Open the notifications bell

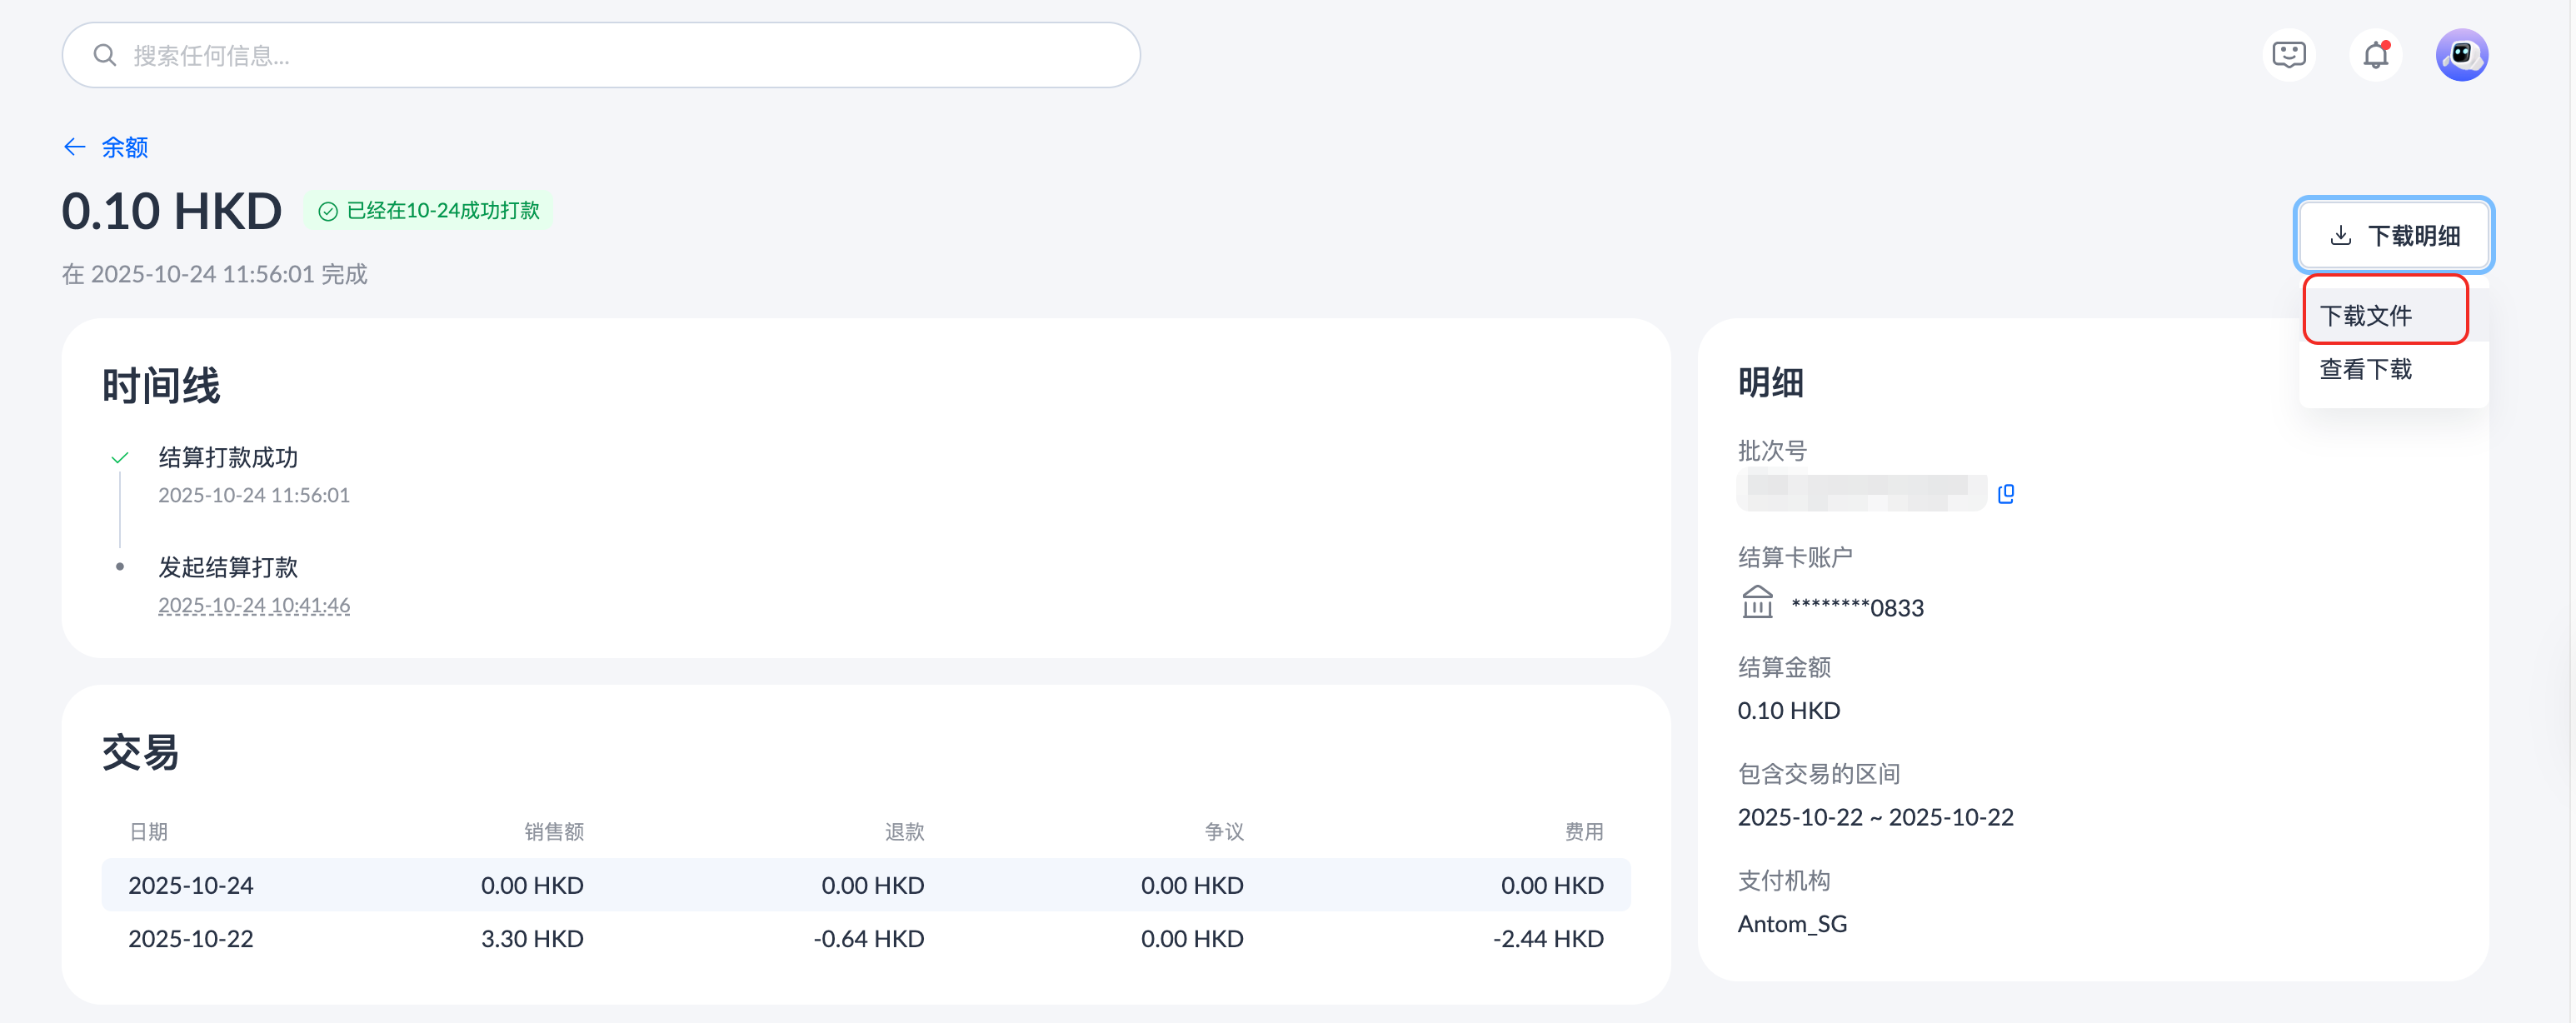click(2375, 55)
